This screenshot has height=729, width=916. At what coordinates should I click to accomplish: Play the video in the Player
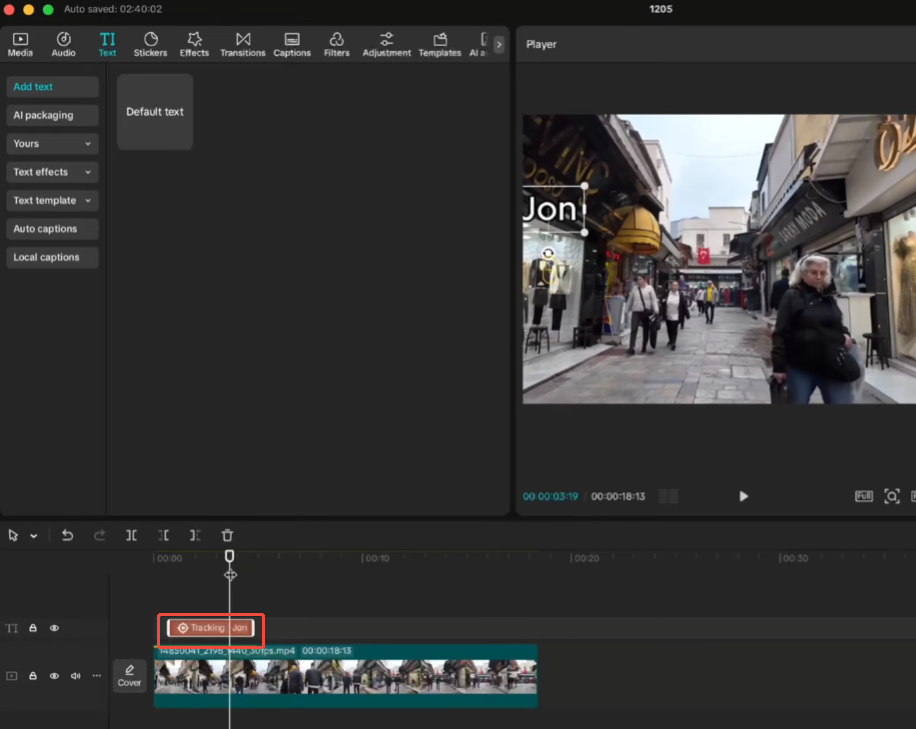743,496
